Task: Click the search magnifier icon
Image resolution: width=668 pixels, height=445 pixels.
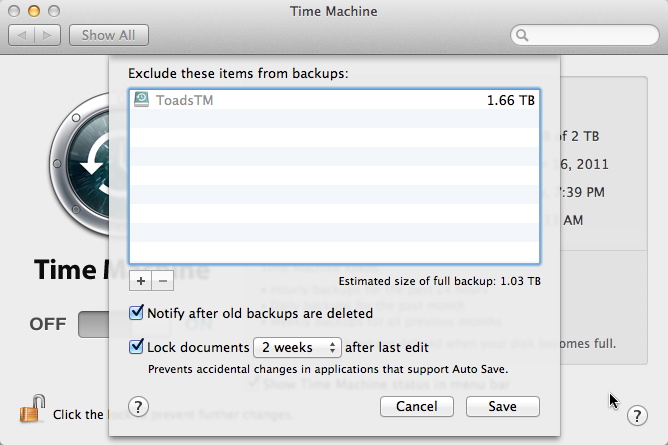Action: (x=522, y=35)
